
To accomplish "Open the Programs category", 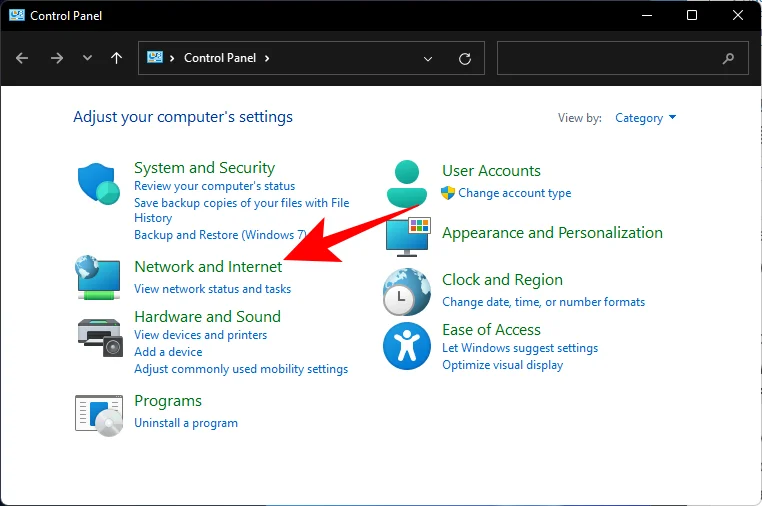I will (168, 401).
